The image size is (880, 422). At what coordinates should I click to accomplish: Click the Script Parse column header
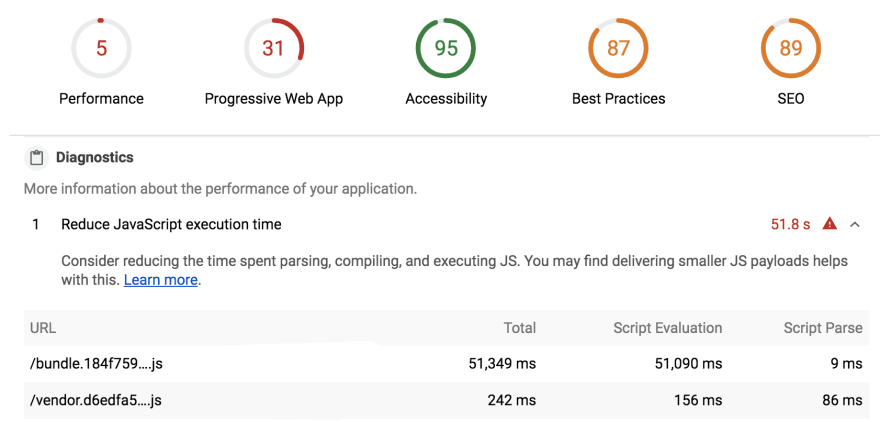tap(822, 328)
